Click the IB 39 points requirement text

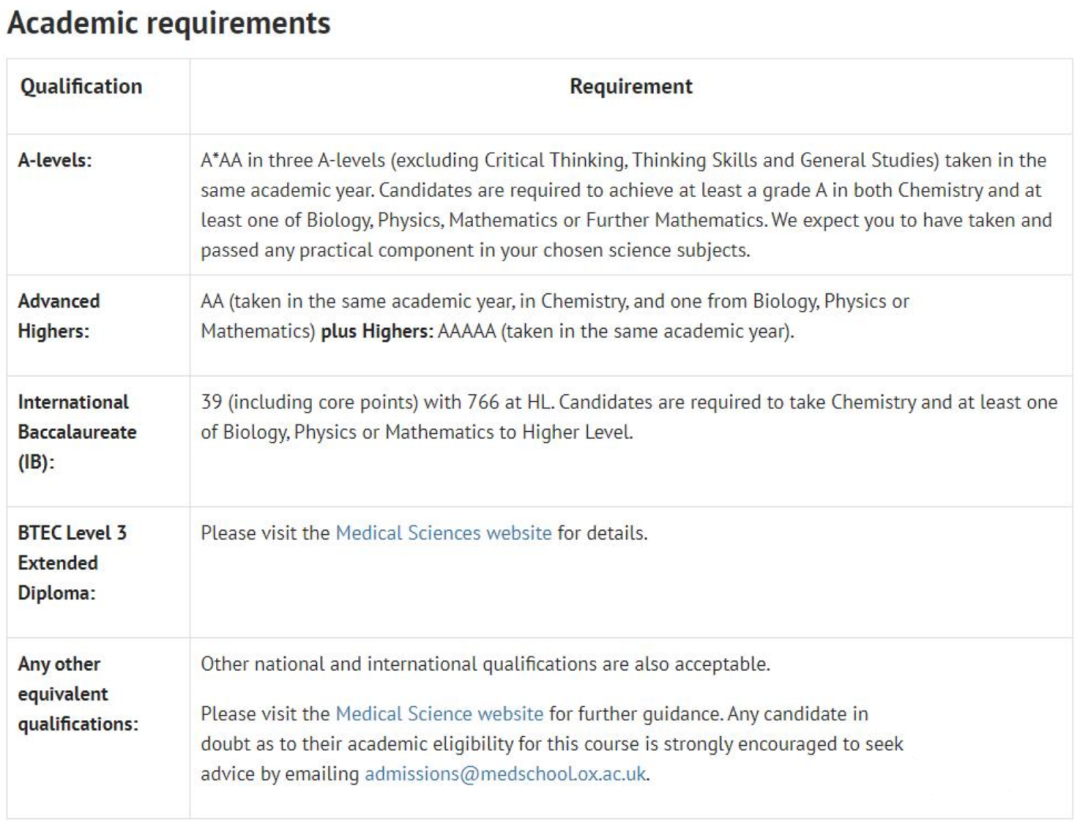(629, 417)
